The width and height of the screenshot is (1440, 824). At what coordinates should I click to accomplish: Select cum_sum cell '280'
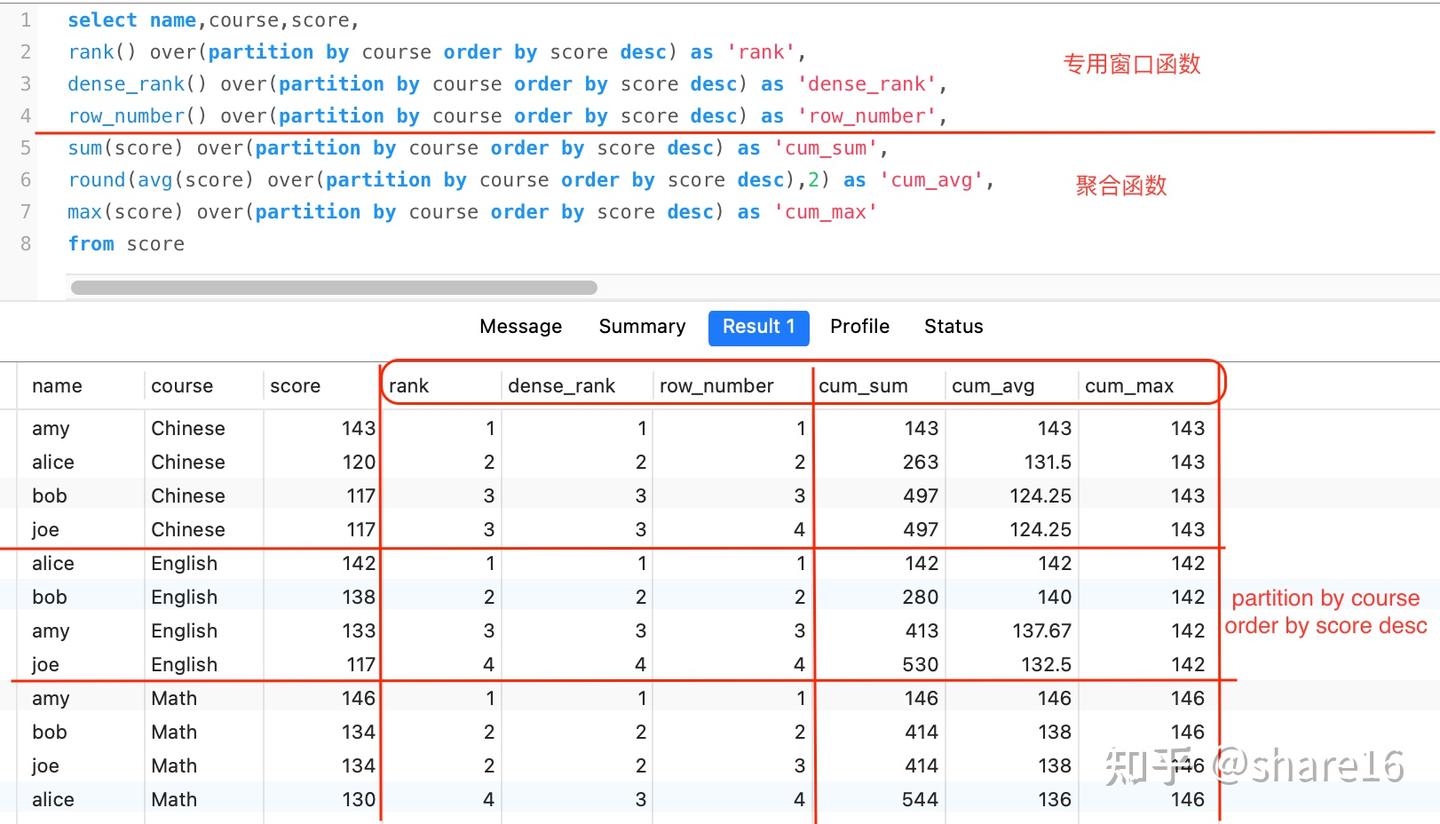coord(920,597)
